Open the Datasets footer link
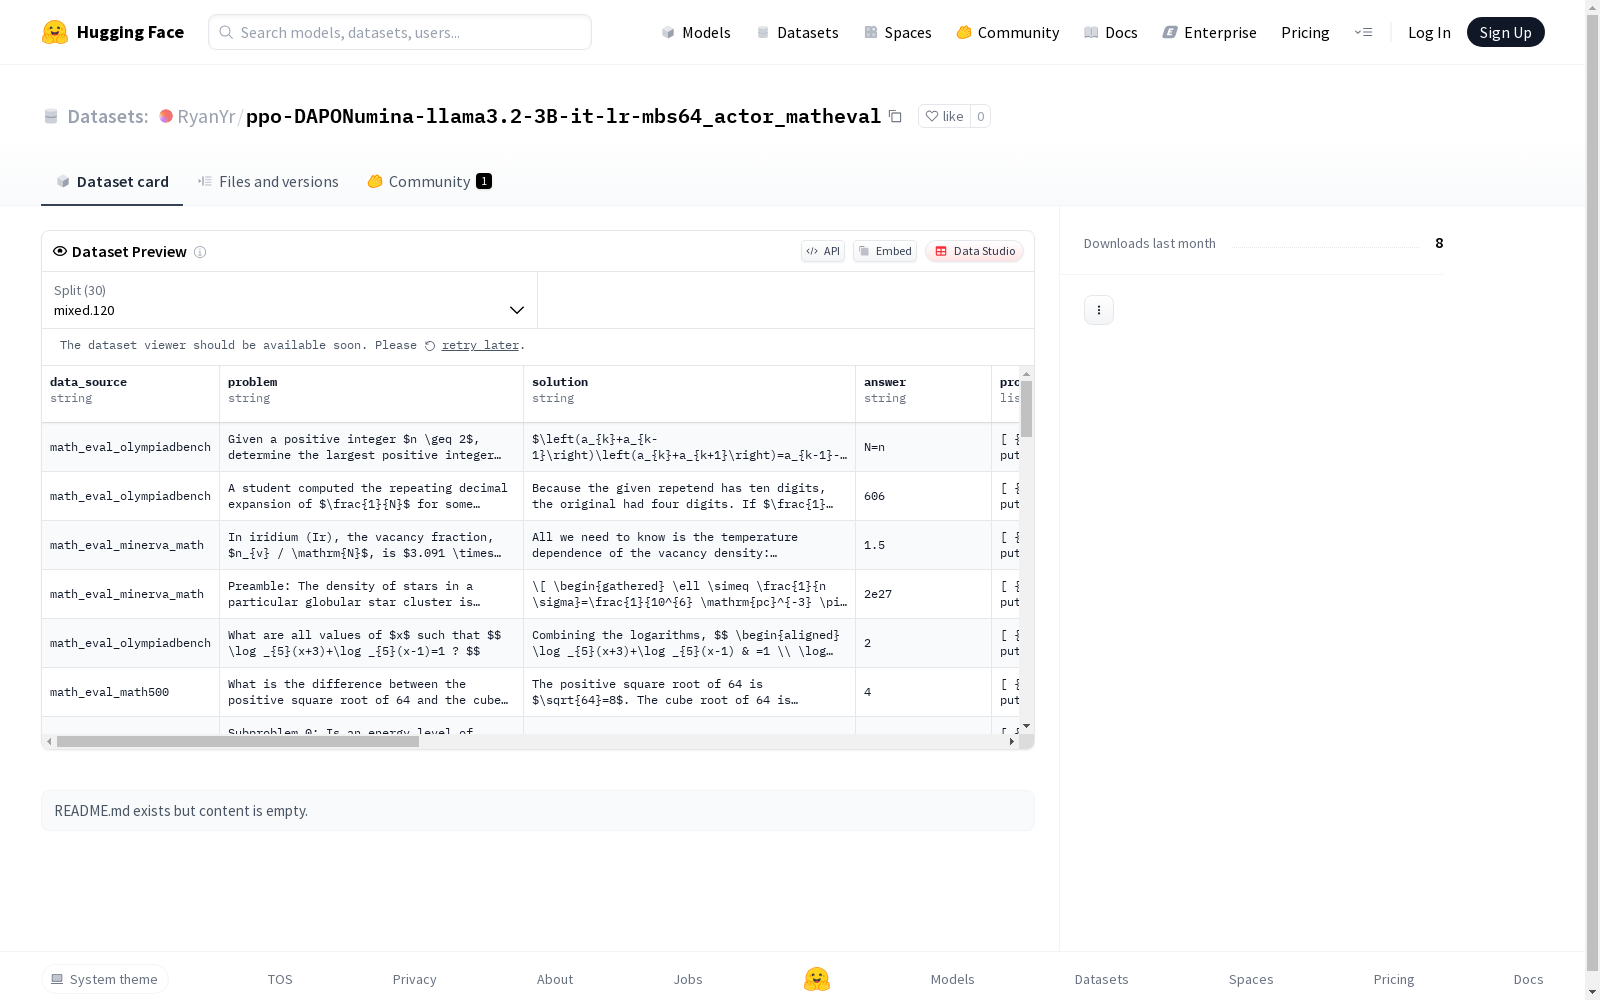Viewport: 1600px width, 1000px height. click(1102, 979)
